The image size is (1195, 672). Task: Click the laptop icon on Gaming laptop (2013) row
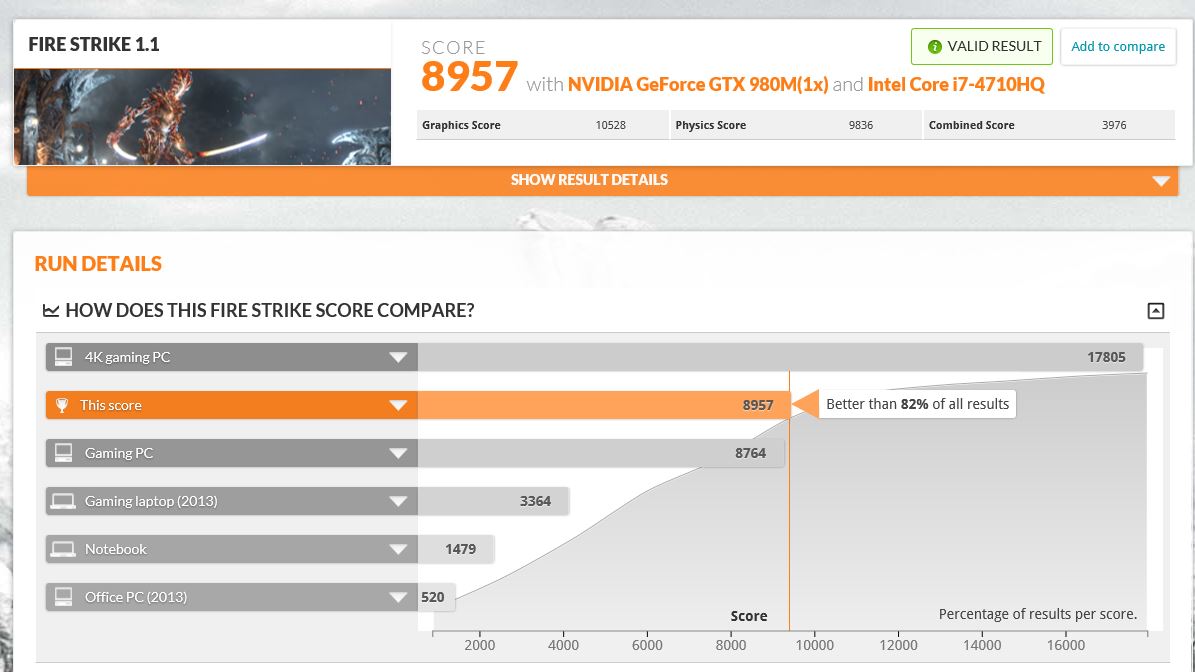pos(62,501)
